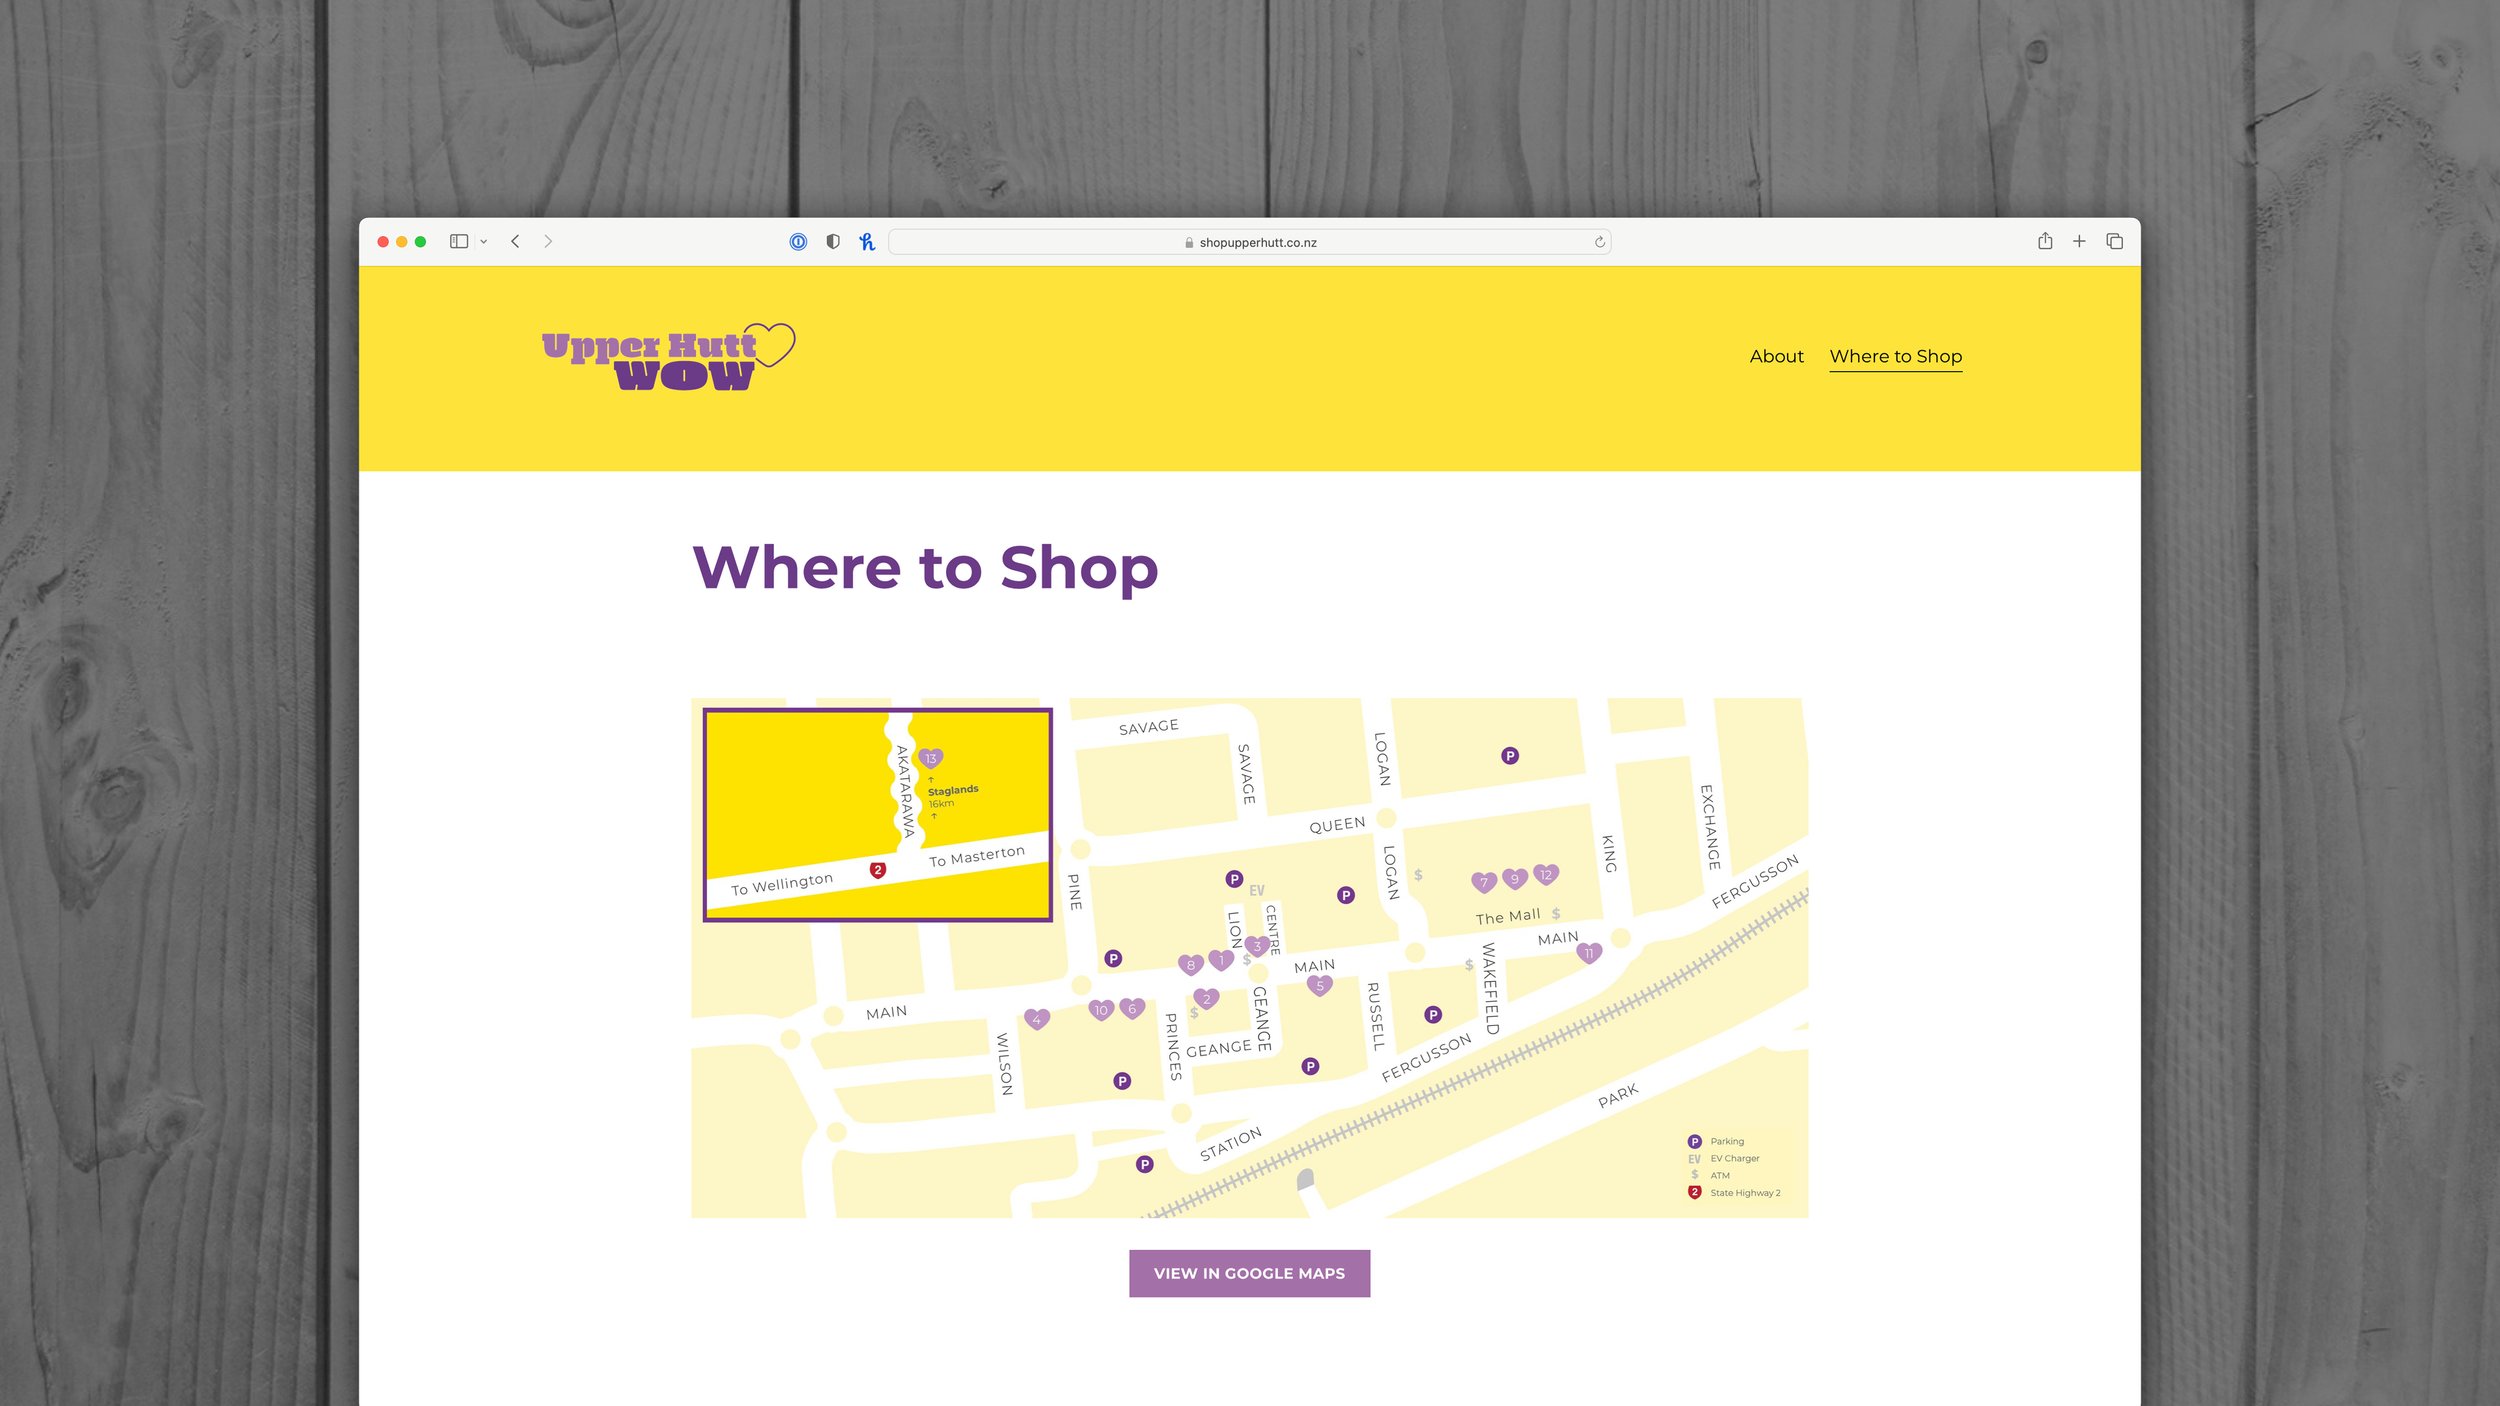The width and height of the screenshot is (2500, 1406).
Task: Select the Where to Shop nav link
Action: 1895,357
